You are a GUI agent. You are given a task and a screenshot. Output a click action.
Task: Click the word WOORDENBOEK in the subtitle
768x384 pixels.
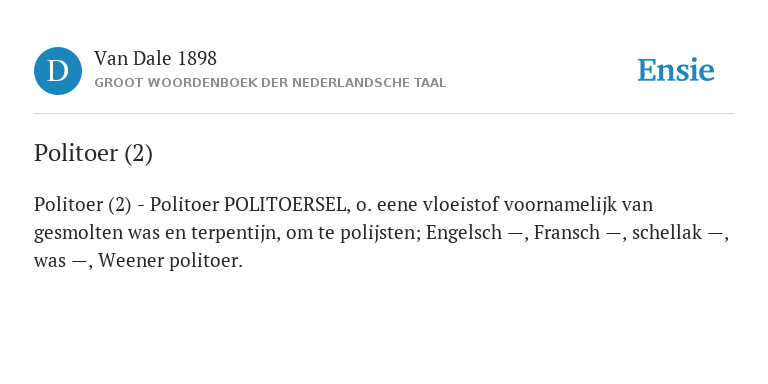191,83
